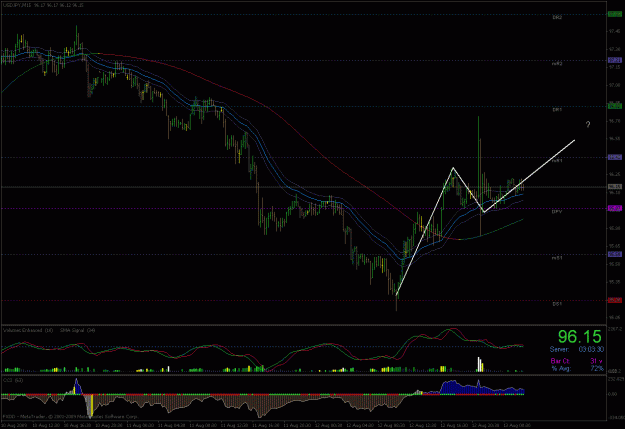Click the mS1 pivot level label

(x=557, y=258)
